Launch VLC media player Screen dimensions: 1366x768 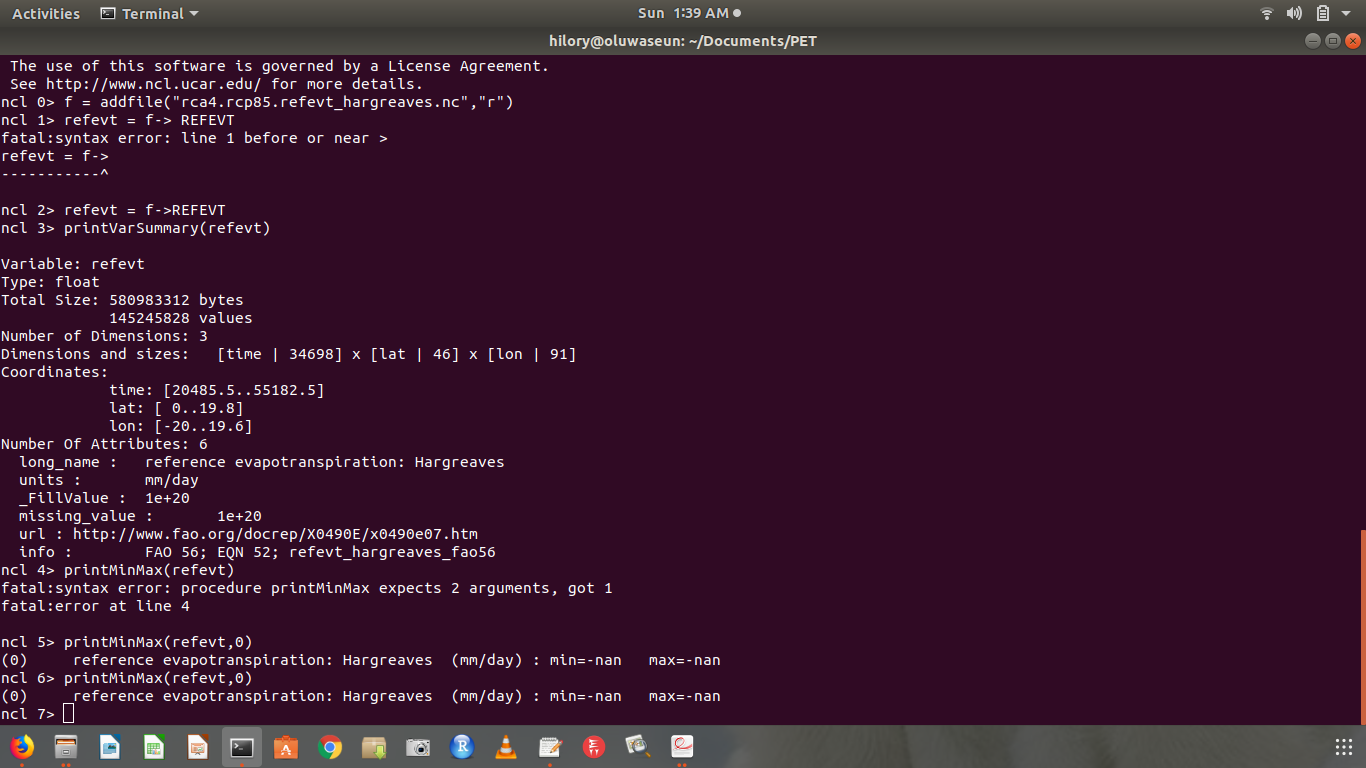coord(506,747)
